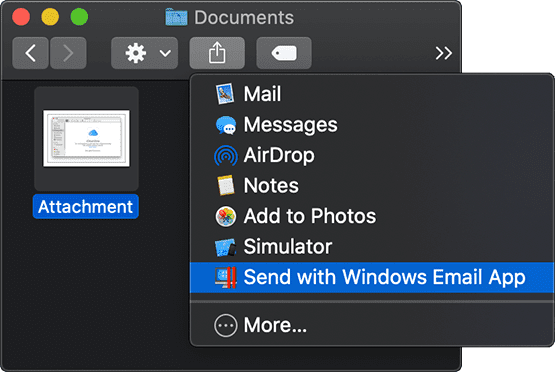Choose Mail from the share menu
This screenshot has height=372, width=555.
click(x=372, y=94)
